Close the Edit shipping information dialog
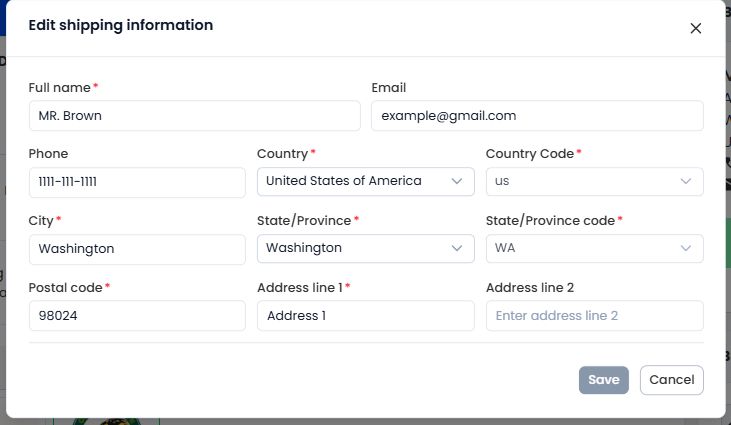 pyautogui.click(x=696, y=28)
